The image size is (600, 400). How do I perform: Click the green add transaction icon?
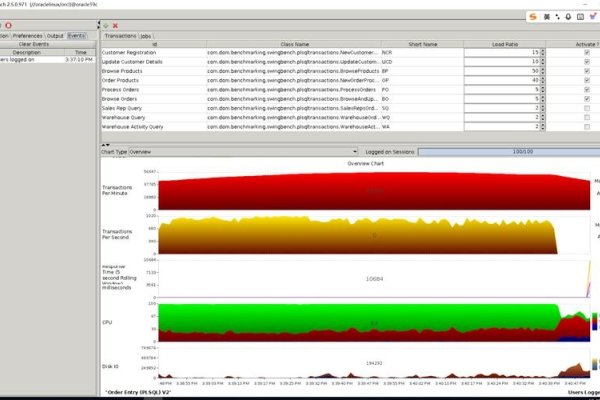click(x=106, y=24)
